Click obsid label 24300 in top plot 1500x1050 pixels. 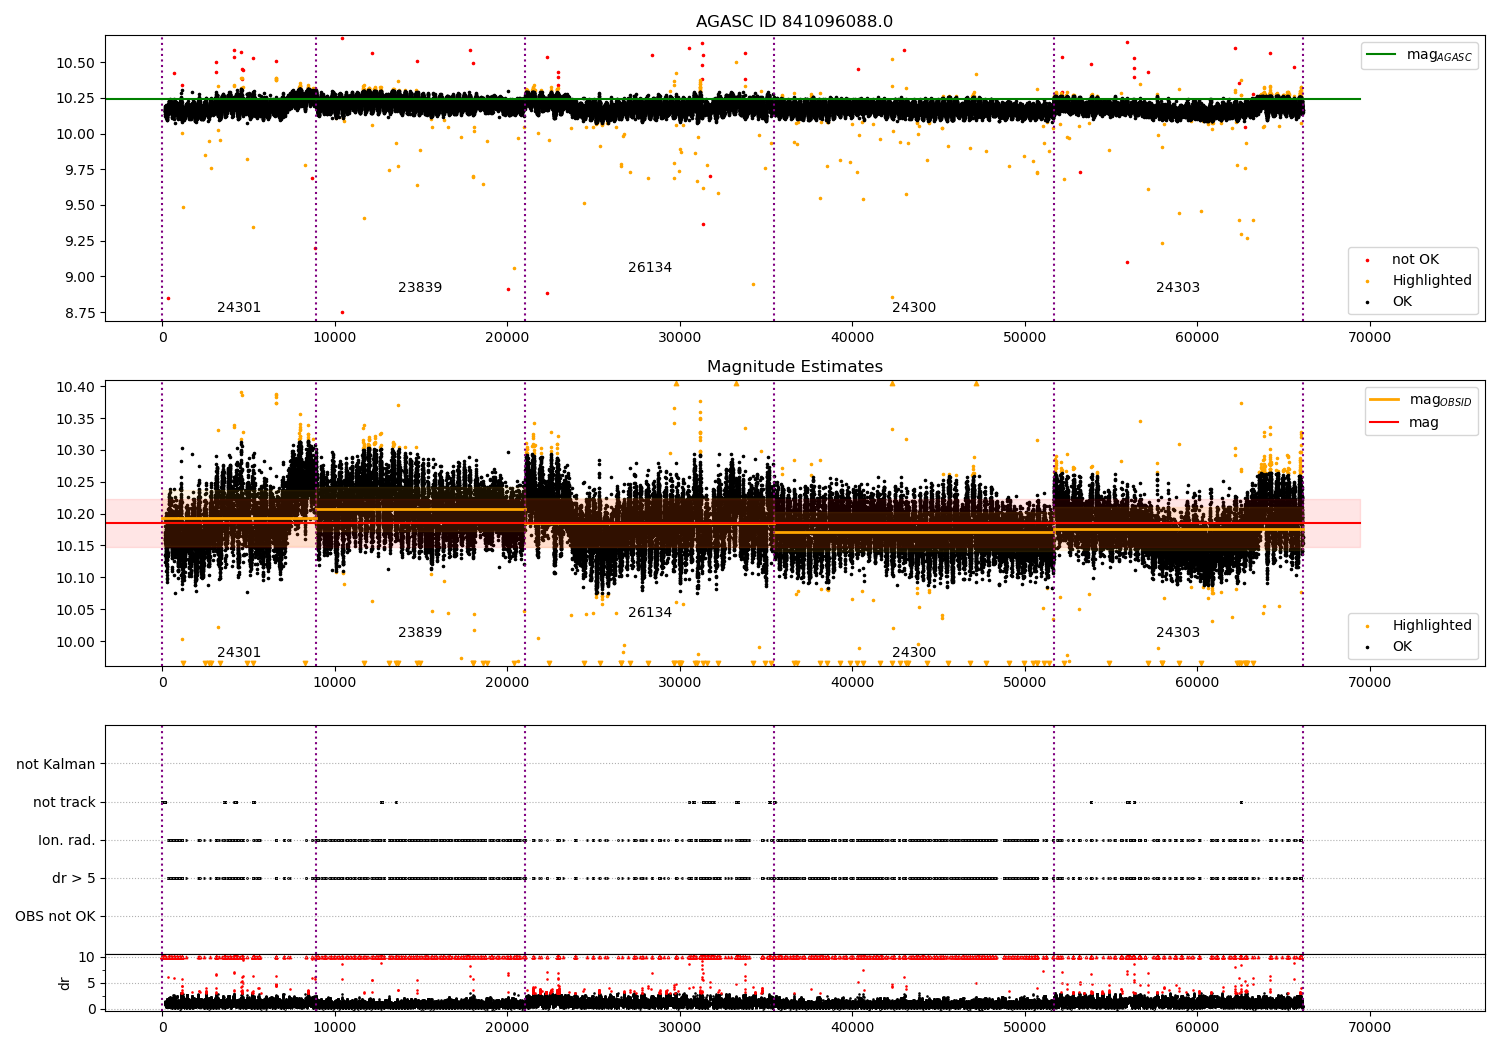tap(914, 308)
